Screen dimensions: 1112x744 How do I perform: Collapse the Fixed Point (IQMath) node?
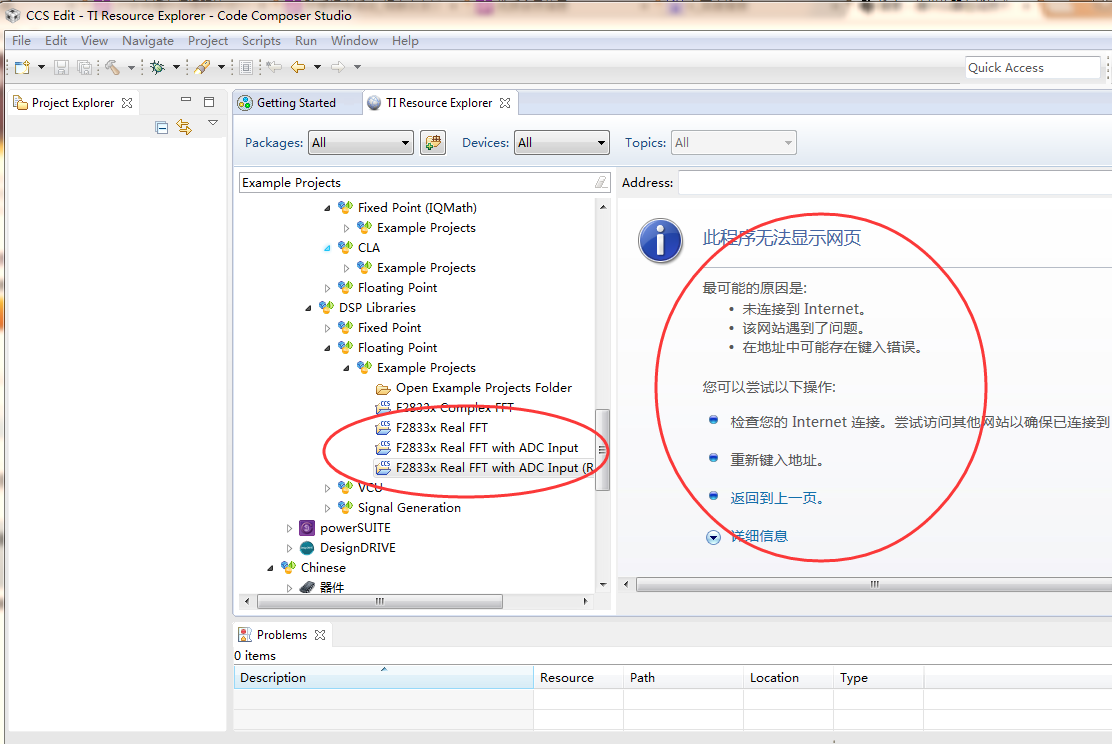click(327, 208)
